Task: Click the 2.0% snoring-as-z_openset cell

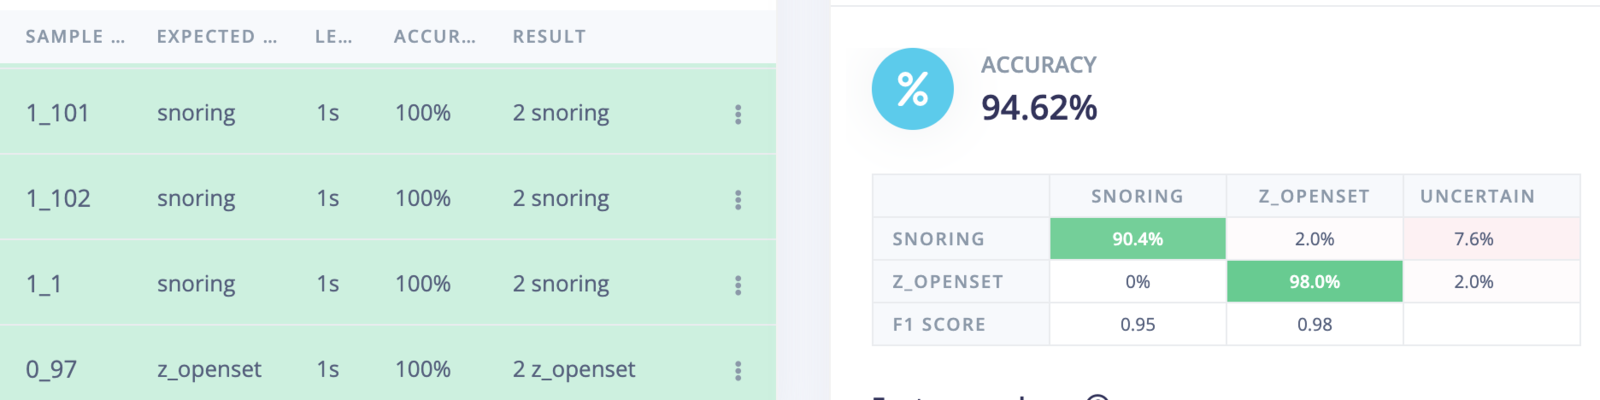Action: coord(1314,239)
